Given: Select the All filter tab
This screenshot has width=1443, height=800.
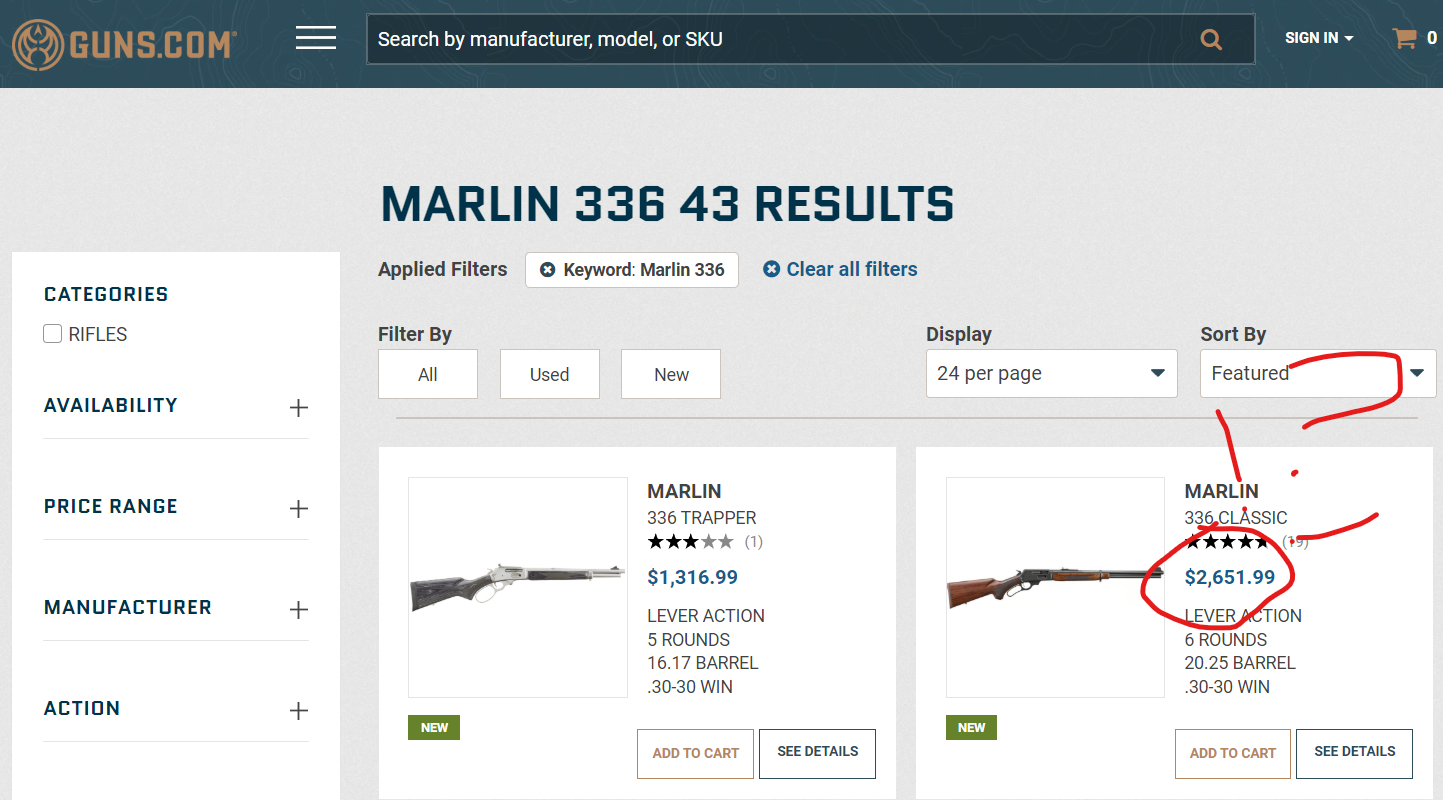Looking at the screenshot, I should (x=428, y=374).
